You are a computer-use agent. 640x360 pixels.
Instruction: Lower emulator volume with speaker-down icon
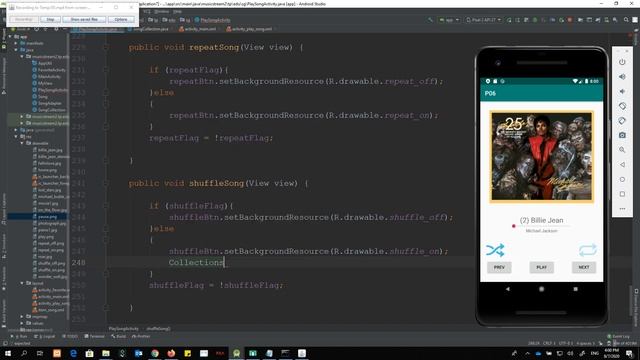click(622, 91)
